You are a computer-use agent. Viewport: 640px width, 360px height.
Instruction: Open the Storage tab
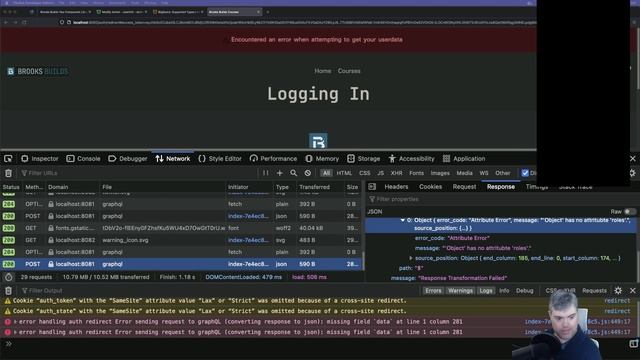tap(364, 159)
